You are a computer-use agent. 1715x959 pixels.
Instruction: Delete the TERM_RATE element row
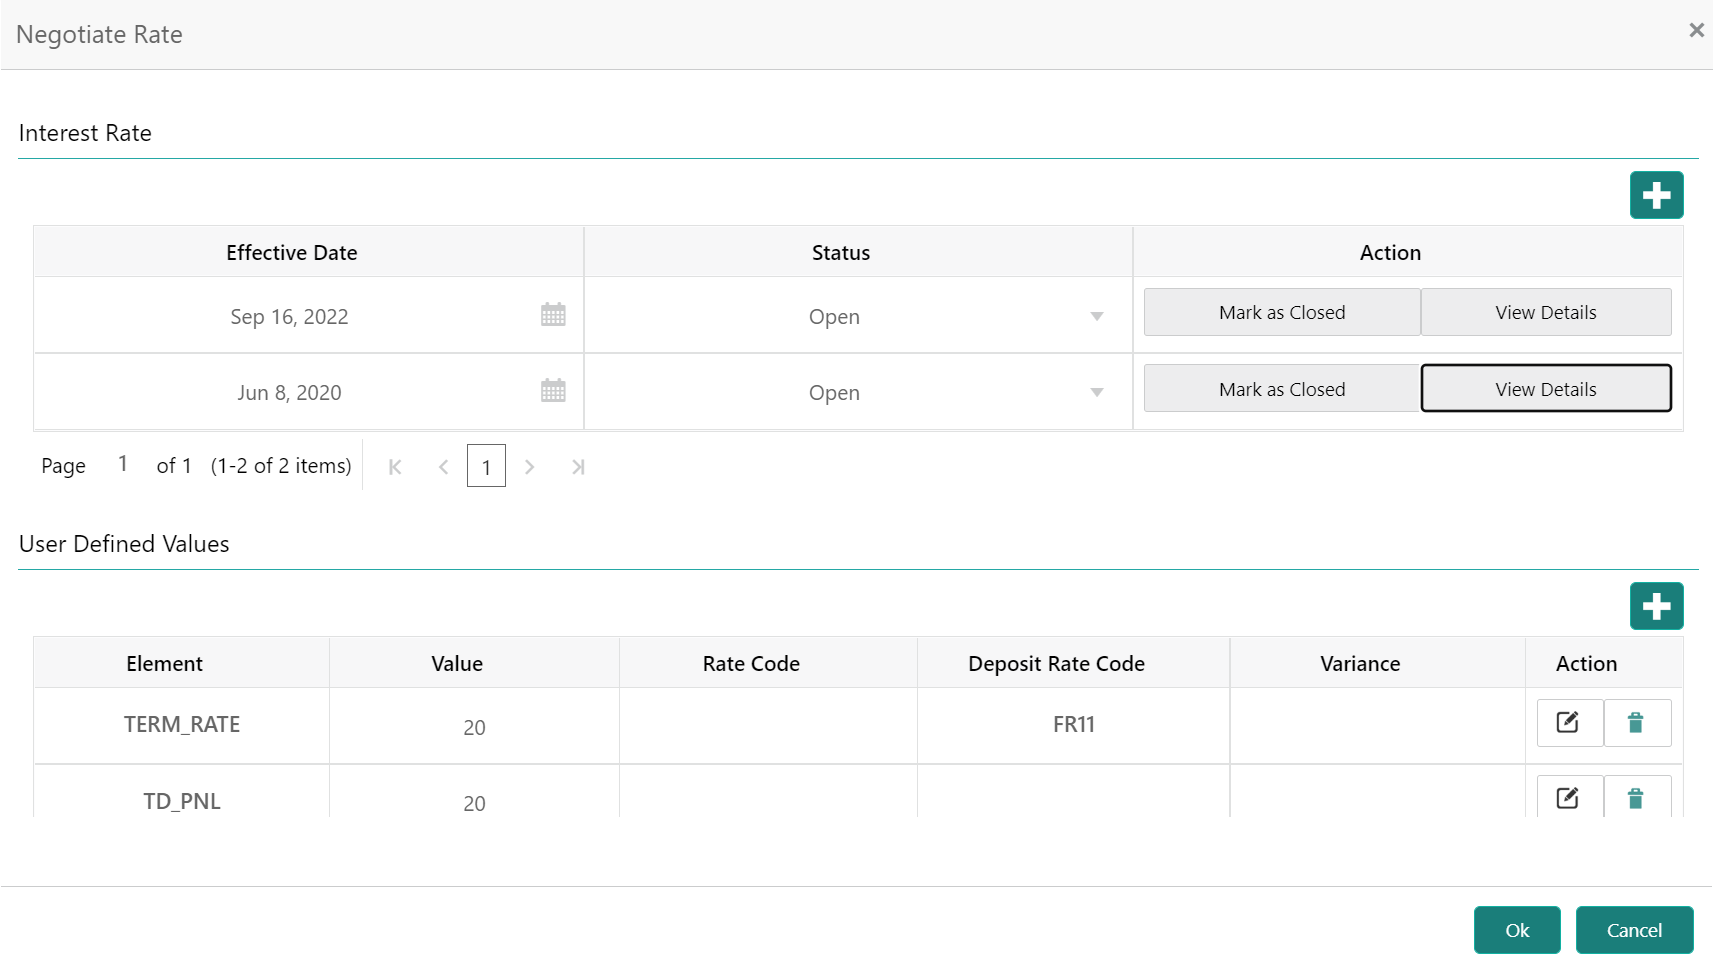click(1637, 723)
